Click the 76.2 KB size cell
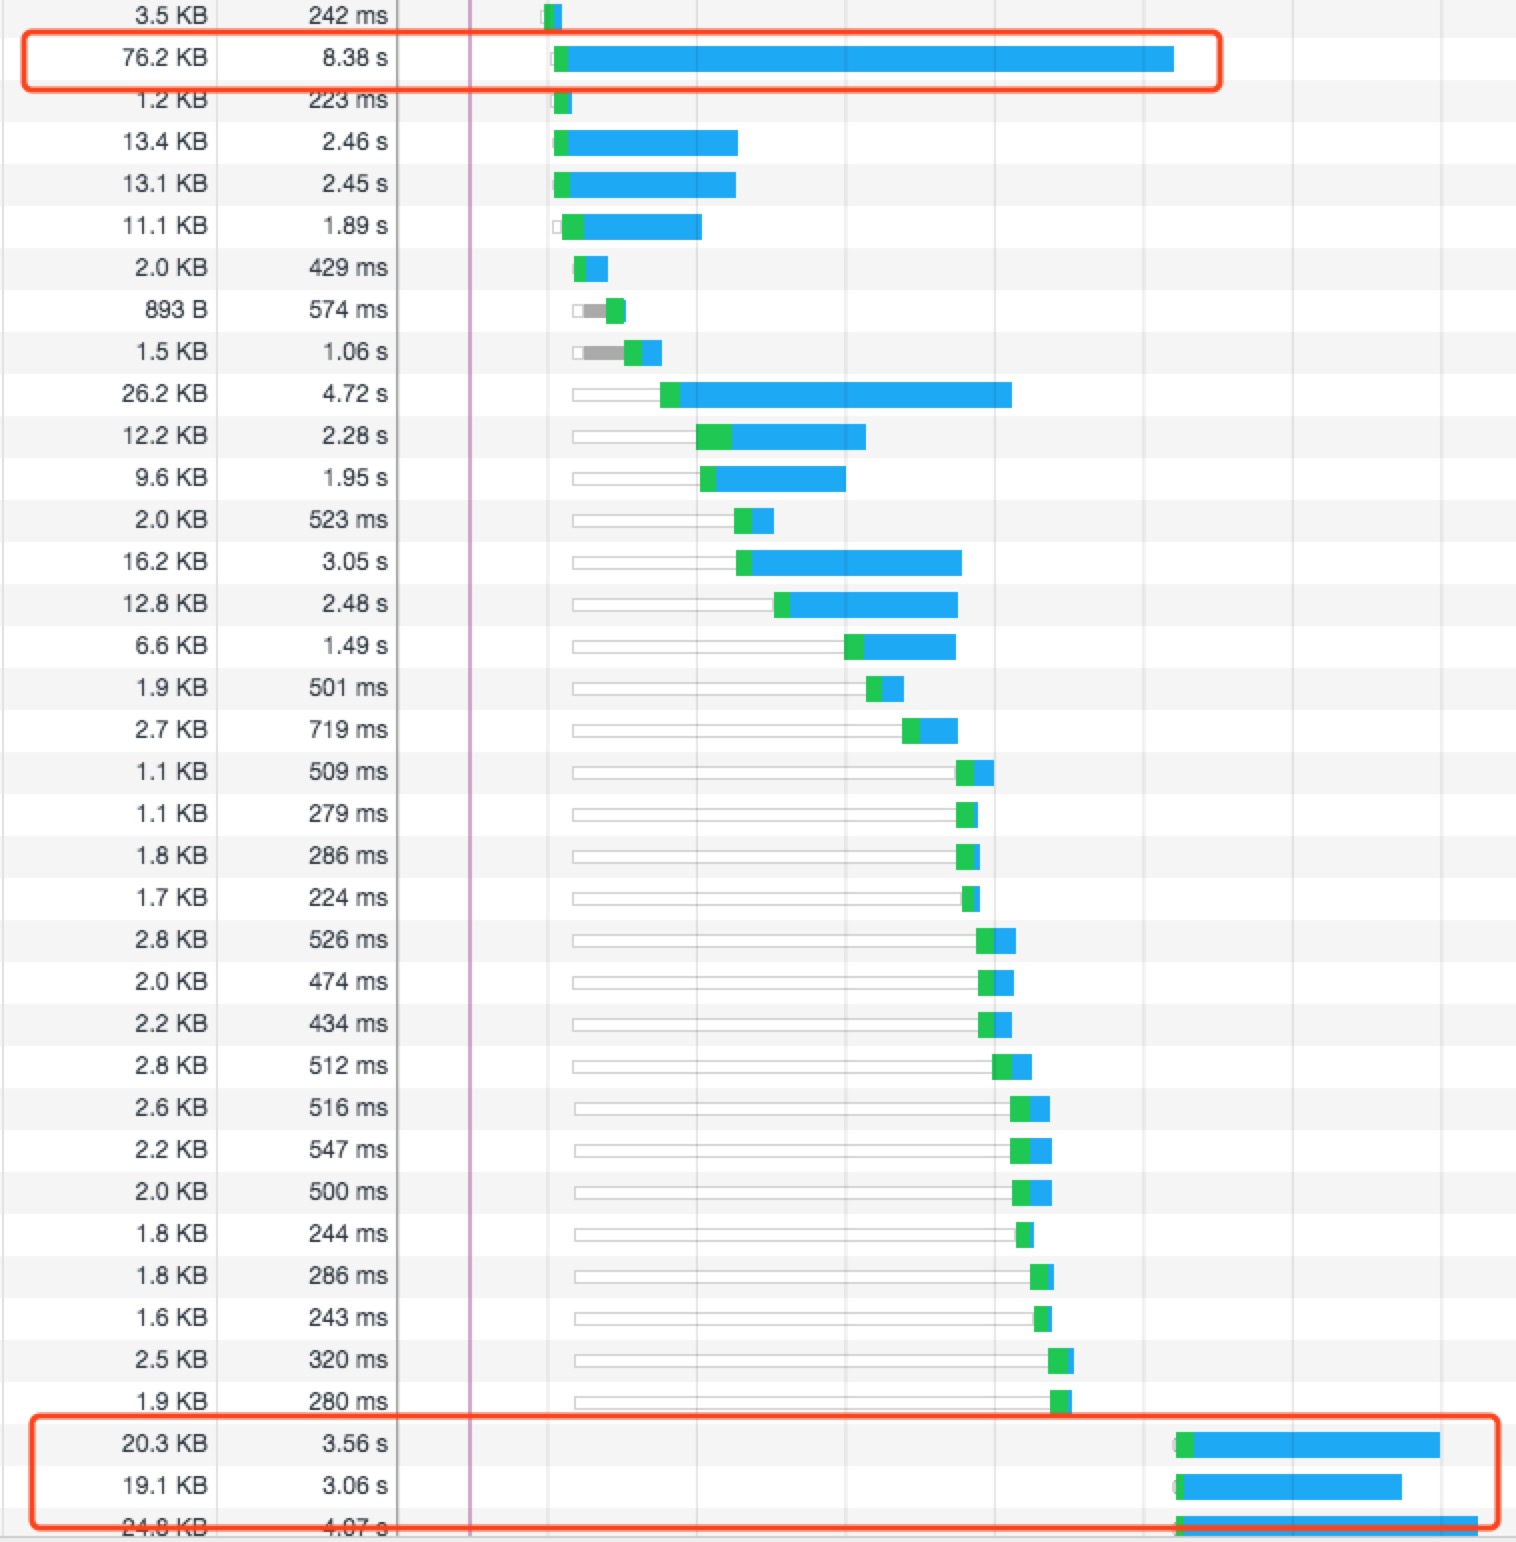Image resolution: width=1516 pixels, height=1542 pixels. [164, 58]
